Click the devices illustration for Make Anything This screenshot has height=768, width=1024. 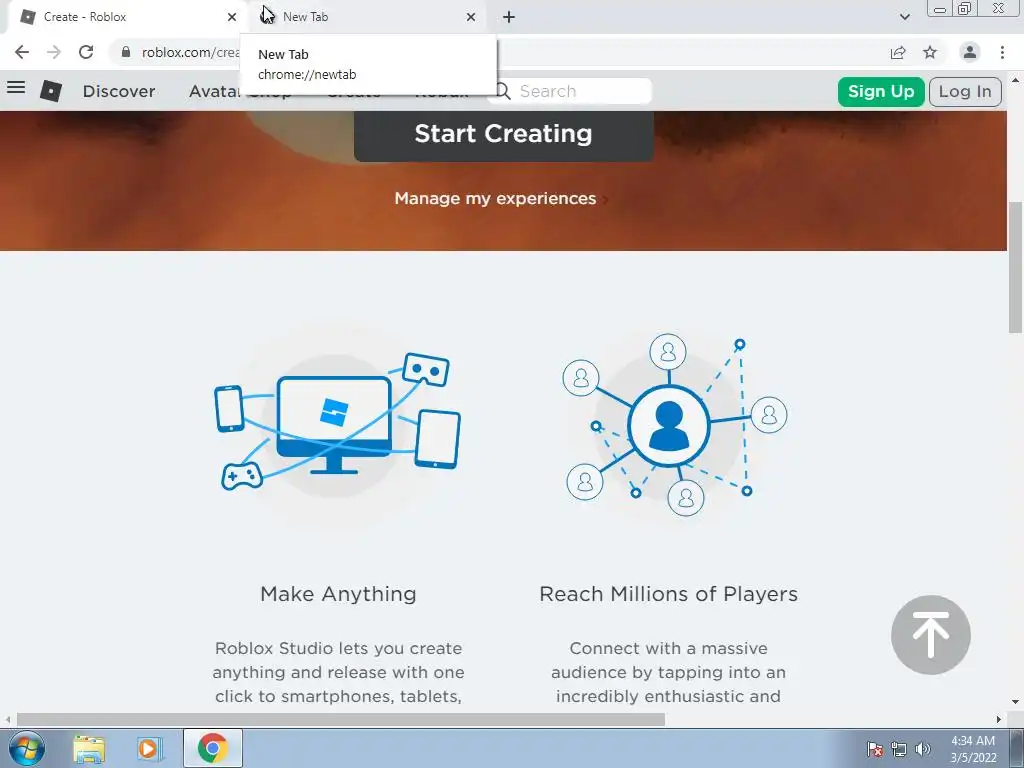(337, 423)
